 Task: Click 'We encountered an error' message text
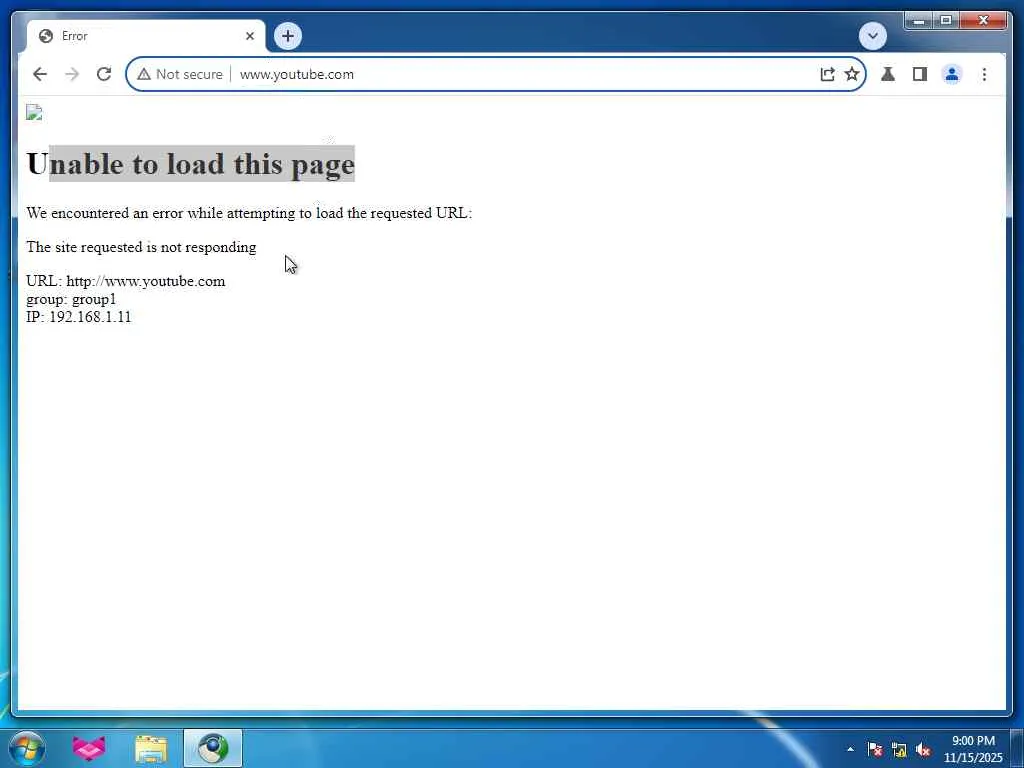pos(249,213)
